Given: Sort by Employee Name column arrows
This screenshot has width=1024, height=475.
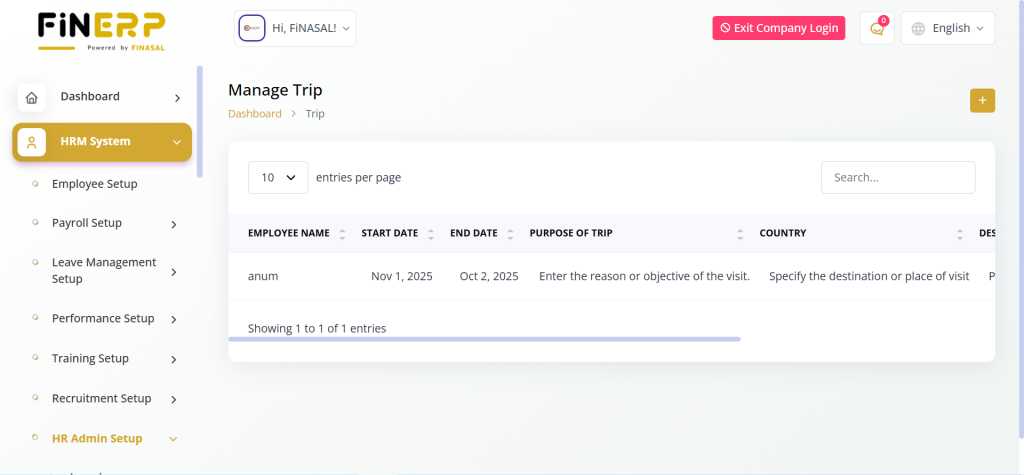Looking at the screenshot, I should pos(342,234).
